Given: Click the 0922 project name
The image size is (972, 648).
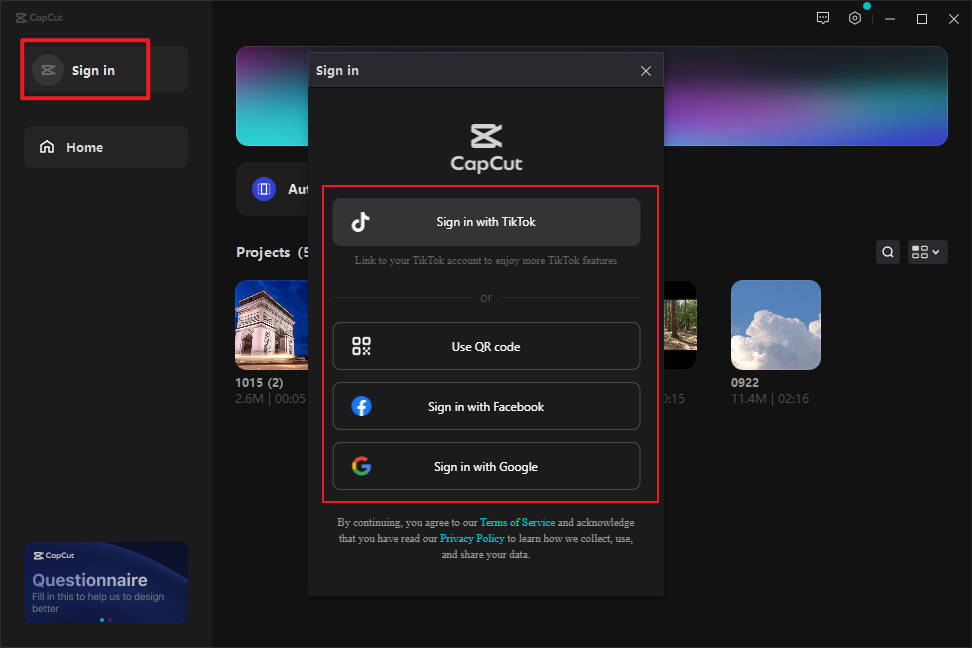Looking at the screenshot, I should point(744,383).
